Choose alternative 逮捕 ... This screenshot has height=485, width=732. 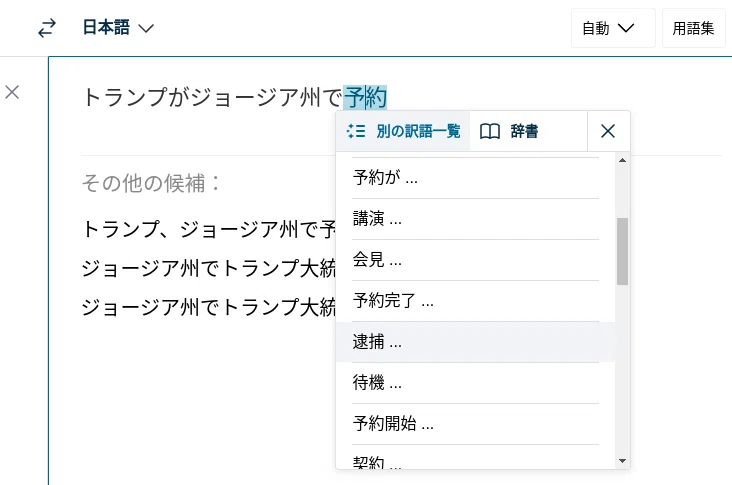coord(475,342)
